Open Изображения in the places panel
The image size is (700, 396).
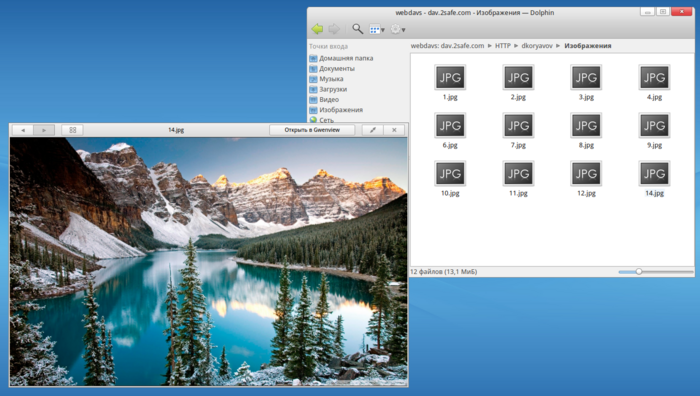tap(336, 109)
